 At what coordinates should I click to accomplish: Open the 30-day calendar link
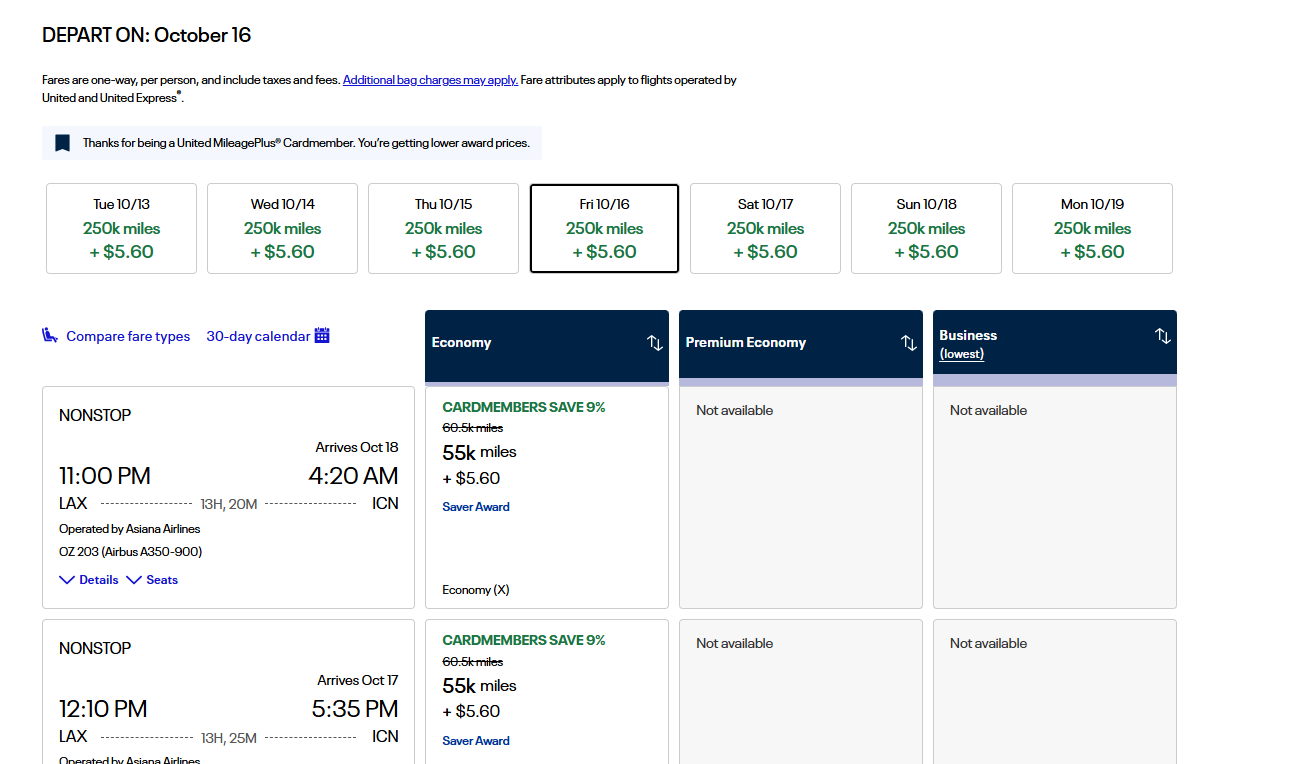258,336
